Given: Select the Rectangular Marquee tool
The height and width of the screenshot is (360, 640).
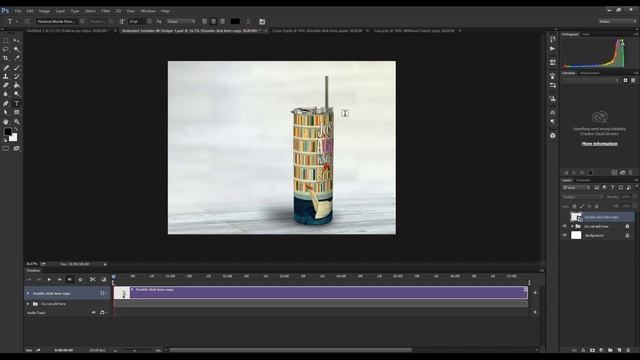Looking at the screenshot, I should [x=6, y=40].
